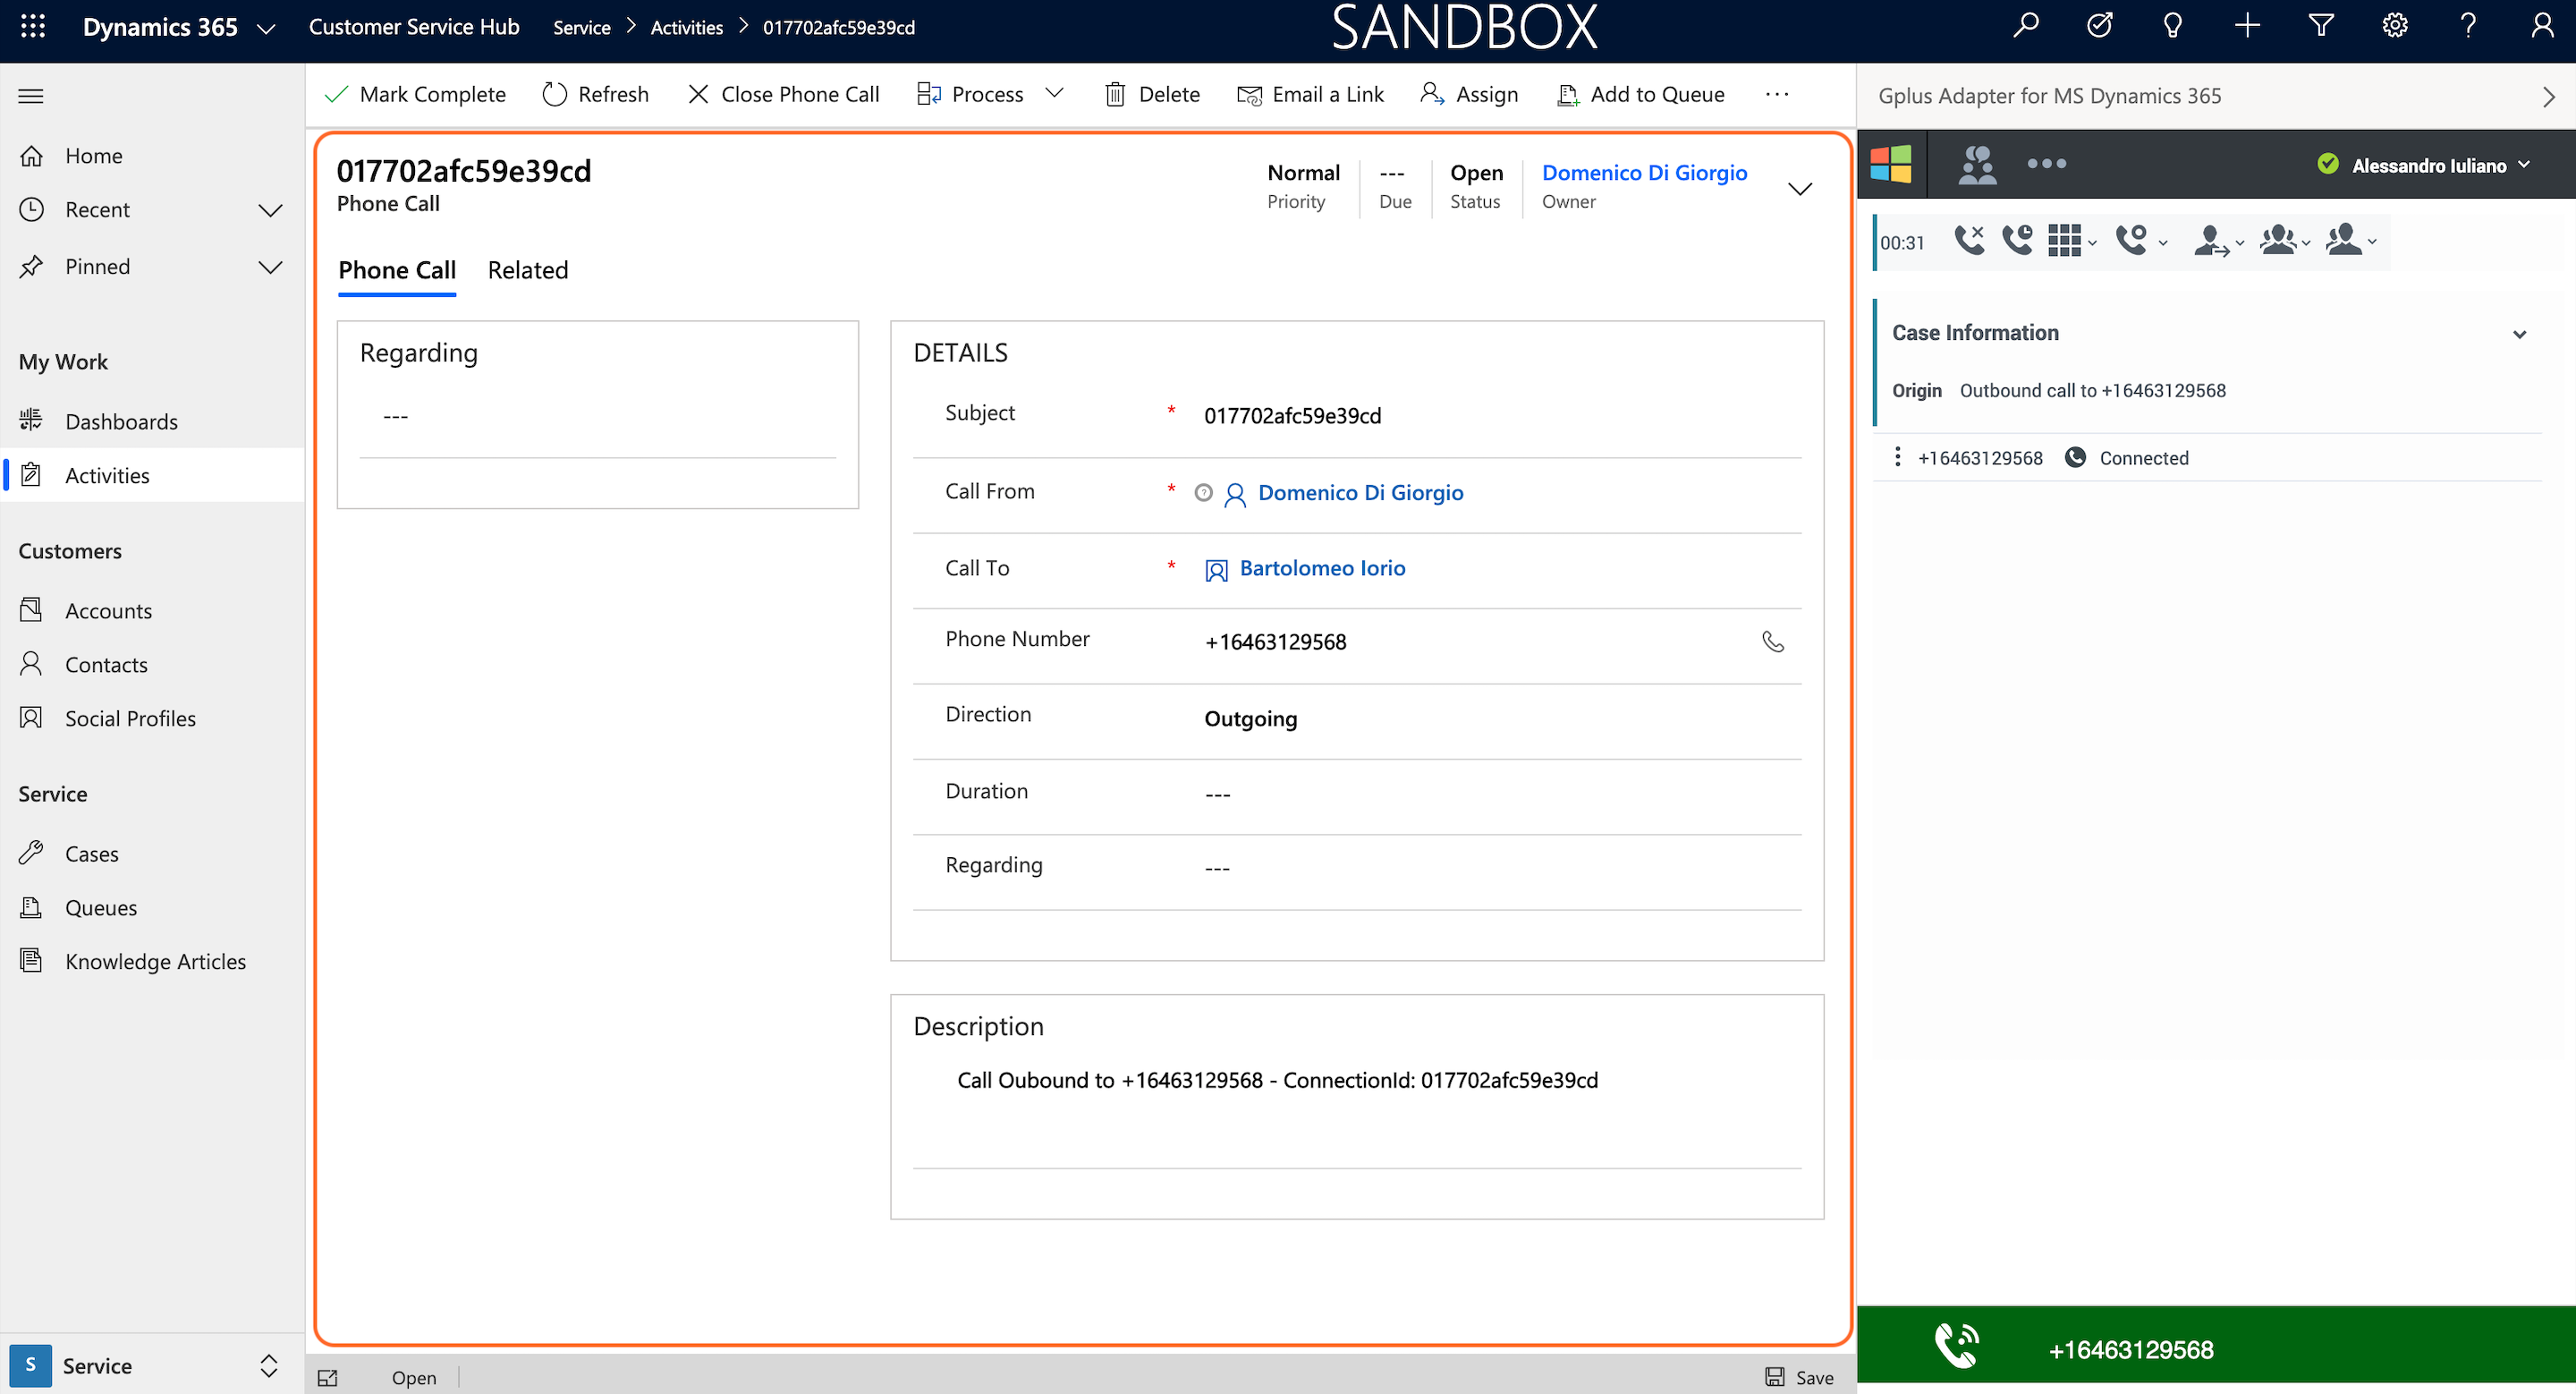Click the quick create plus icon

click(2247, 26)
